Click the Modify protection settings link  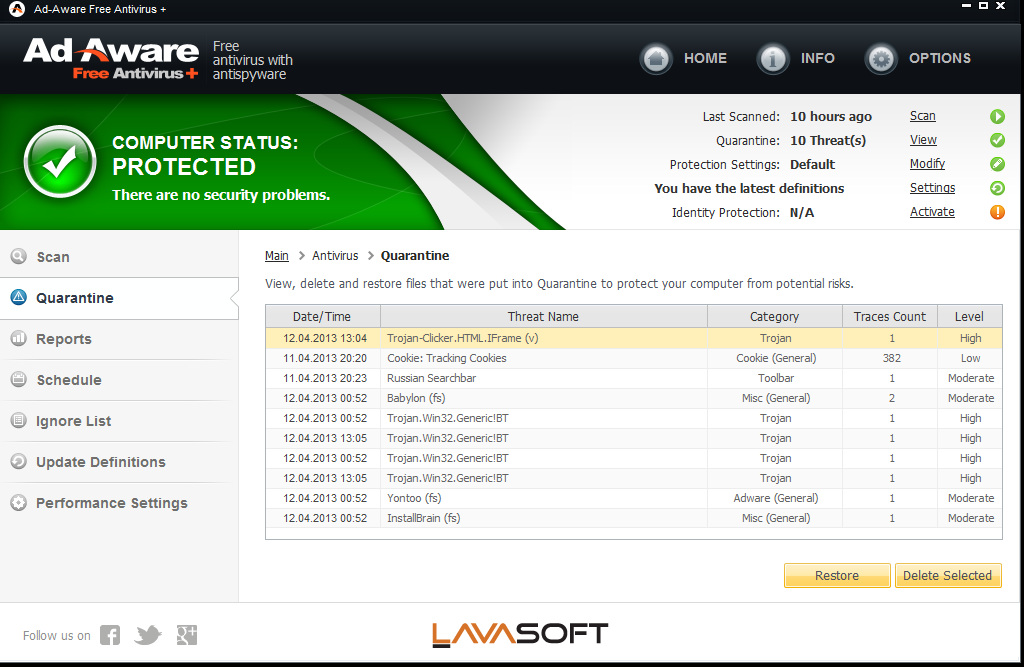click(927, 164)
